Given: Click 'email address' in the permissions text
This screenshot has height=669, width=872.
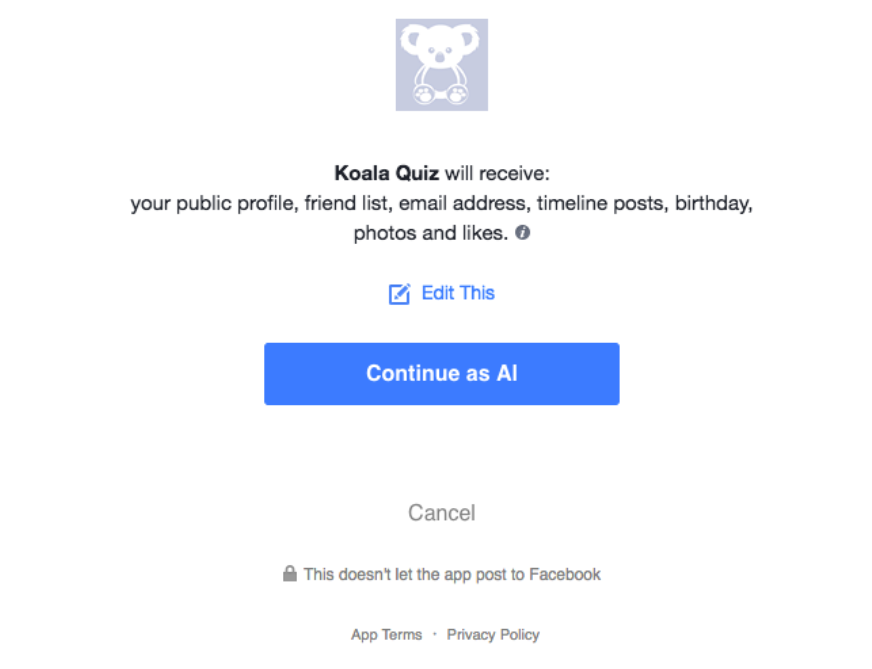Looking at the screenshot, I should coord(463,204).
